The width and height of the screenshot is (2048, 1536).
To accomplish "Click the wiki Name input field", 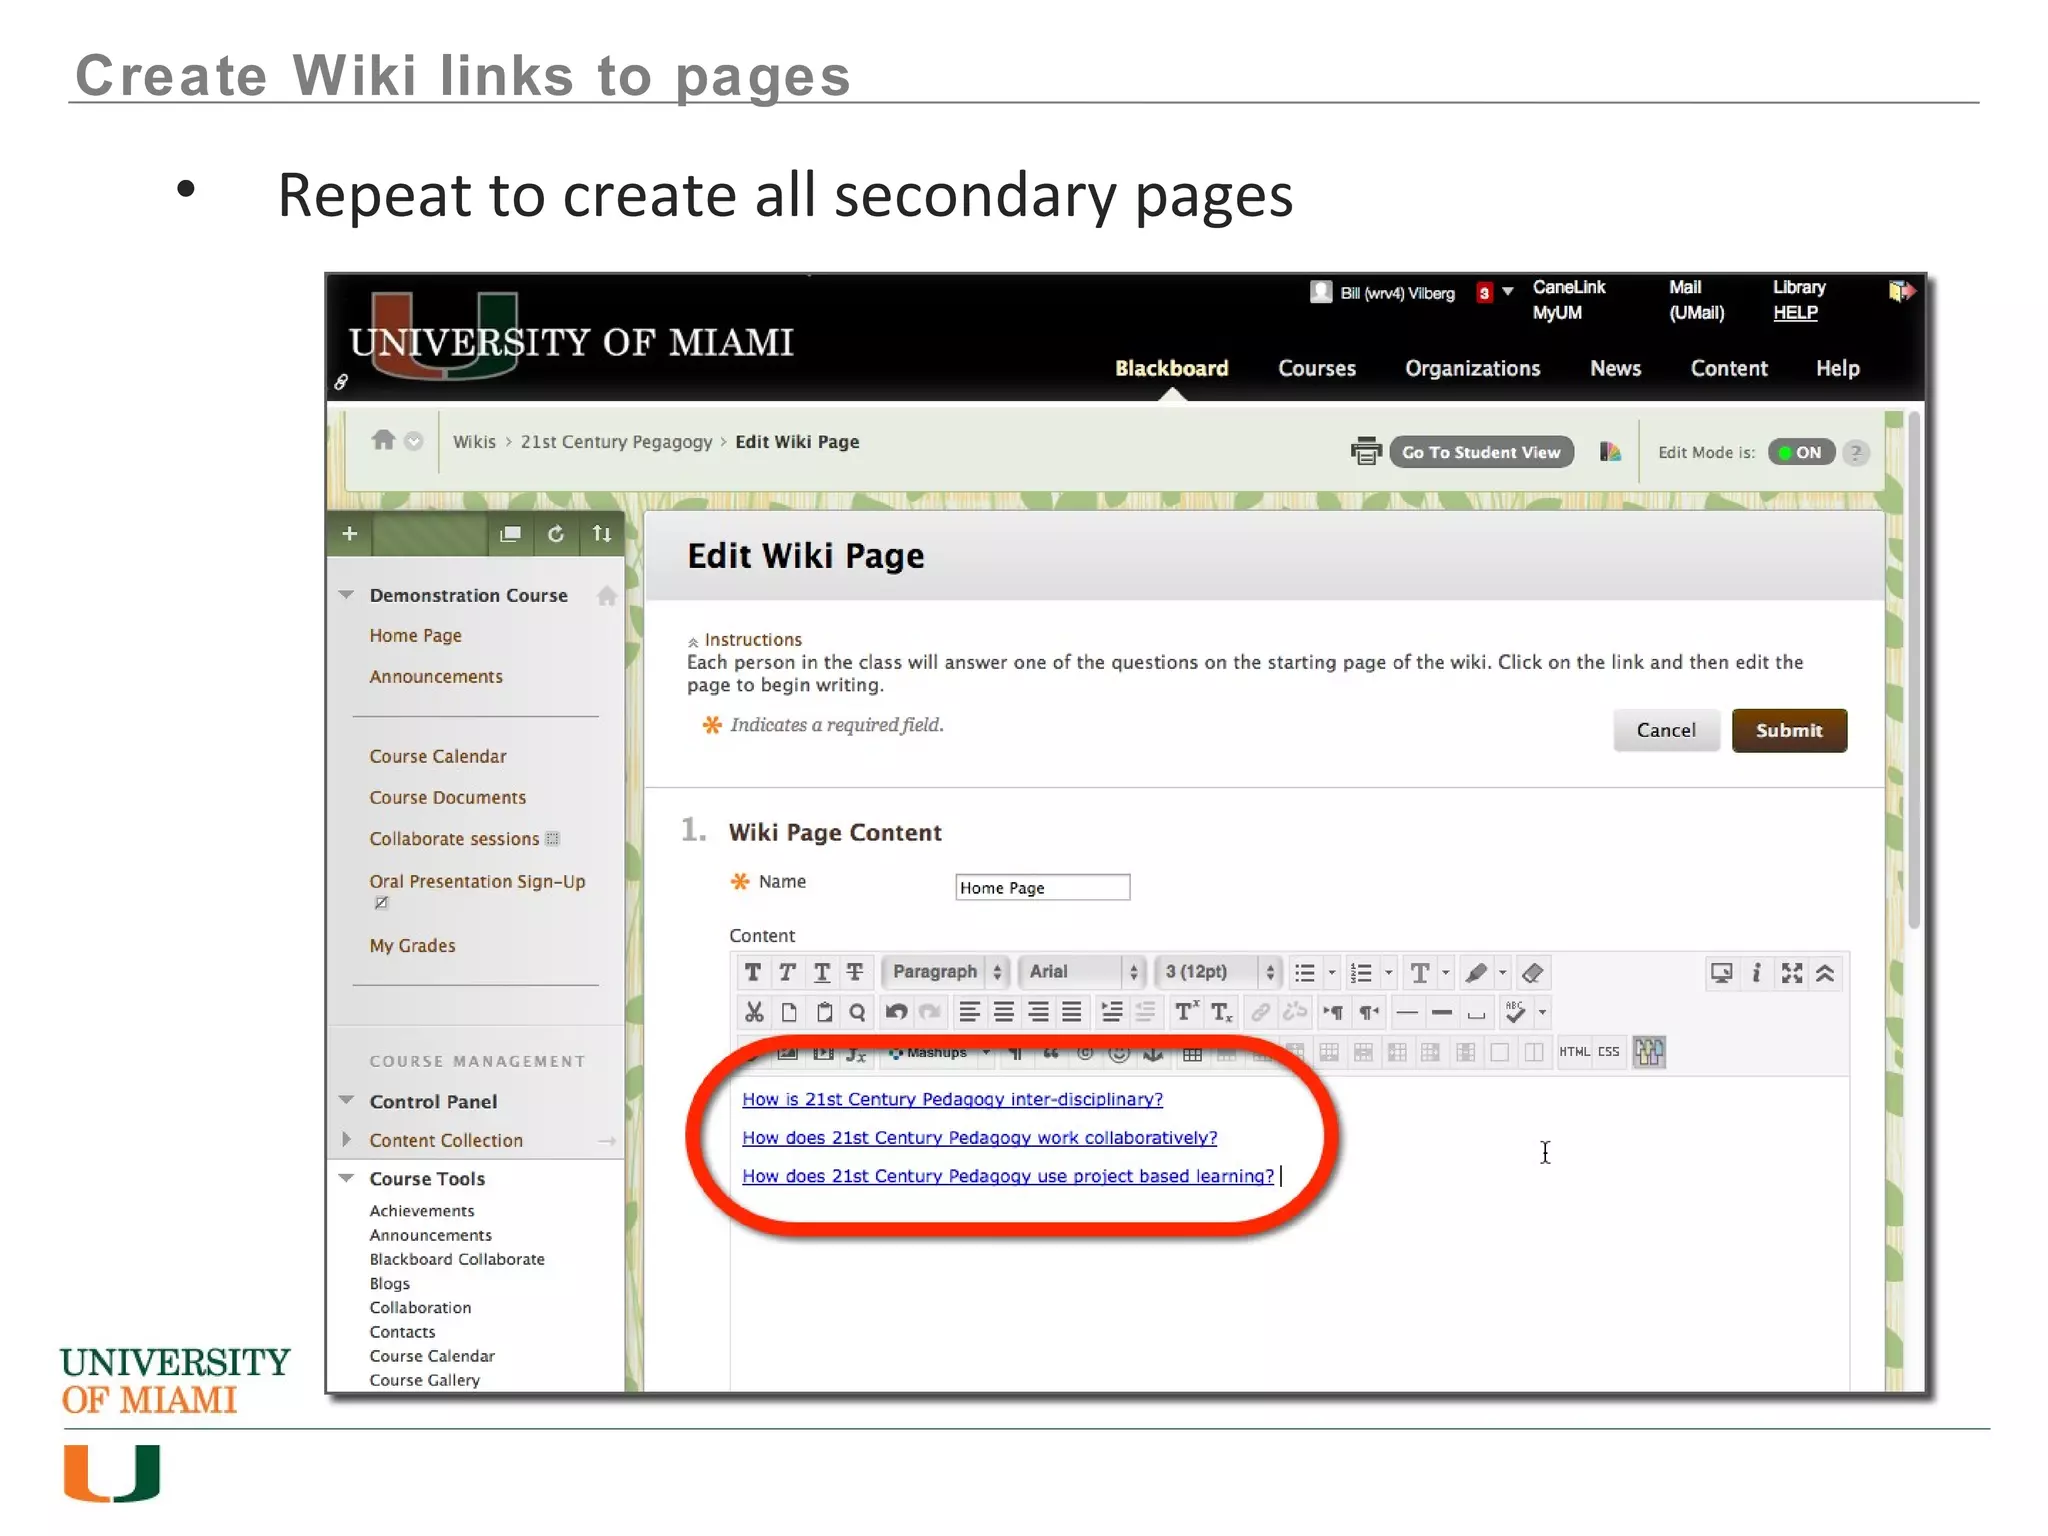I will (1042, 887).
